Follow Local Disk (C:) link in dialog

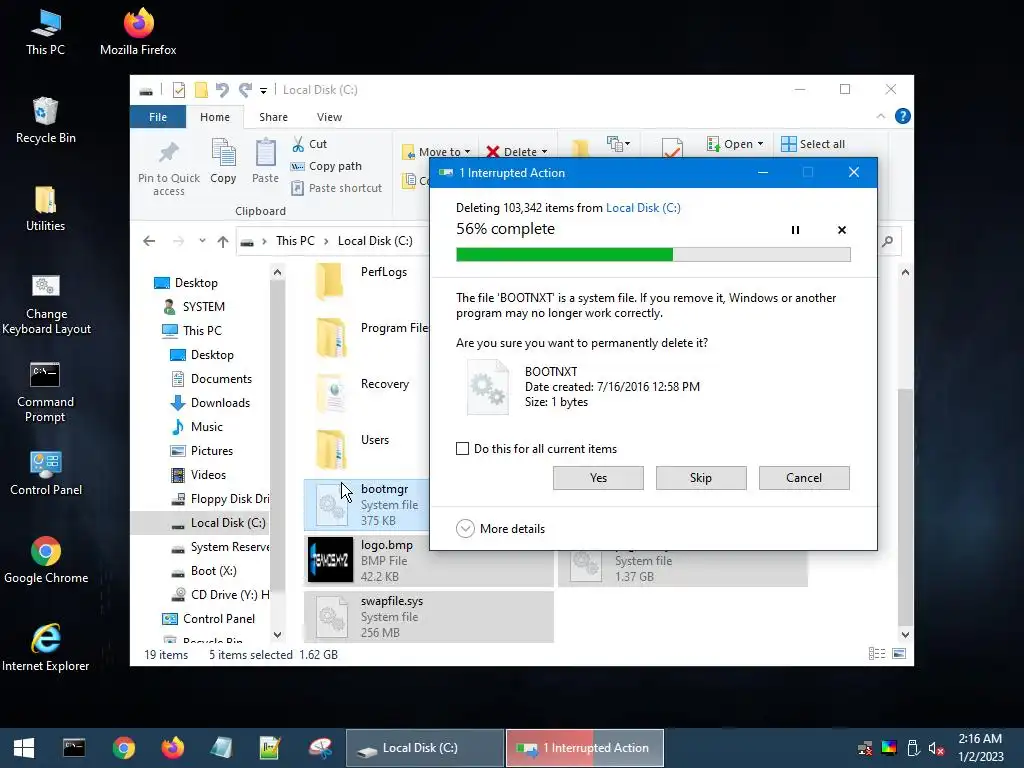[643, 208]
